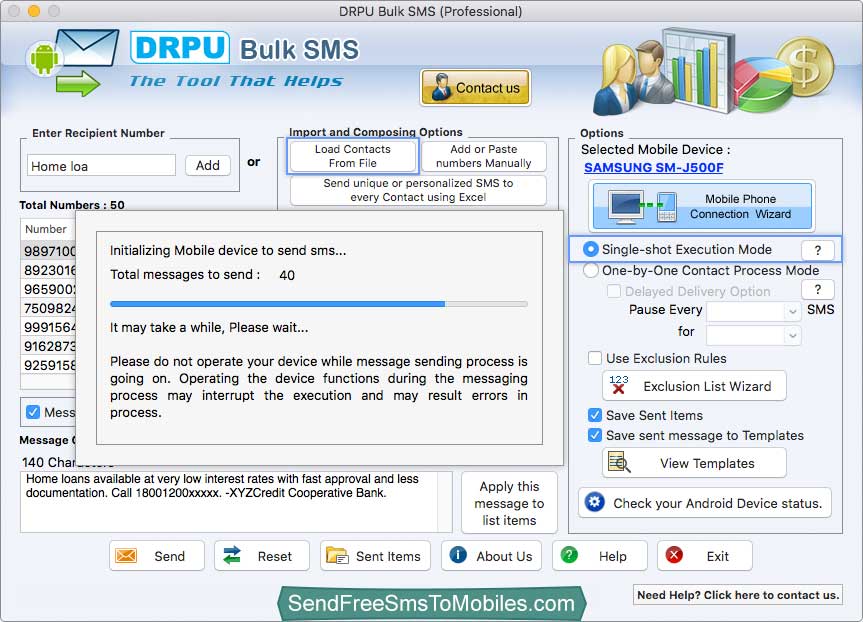Screen dimensions: 863x622
Task: Click the Contact us button label
Action: pyautogui.click(x=488, y=88)
